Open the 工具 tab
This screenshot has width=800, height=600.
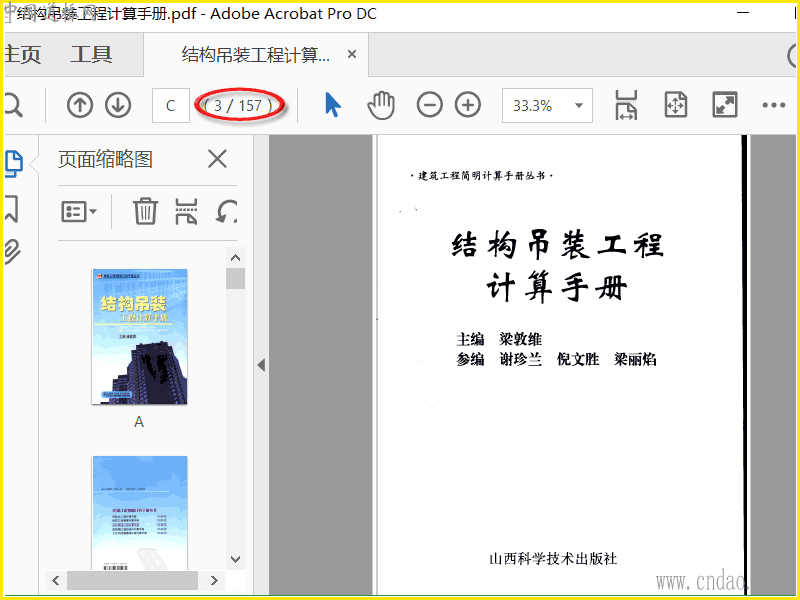pyautogui.click(x=91, y=54)
